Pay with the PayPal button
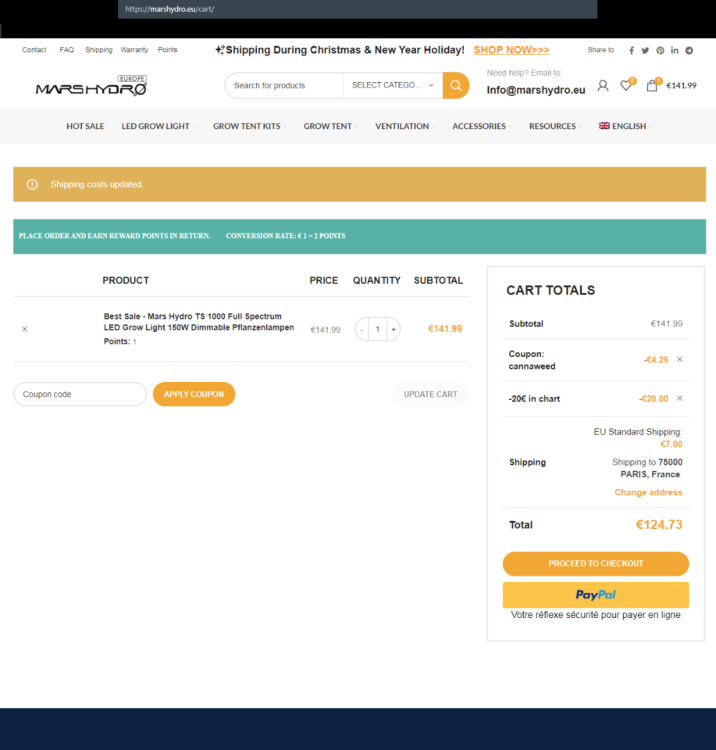The height and width of the screenshot is (750, 716). click(595, 595)
